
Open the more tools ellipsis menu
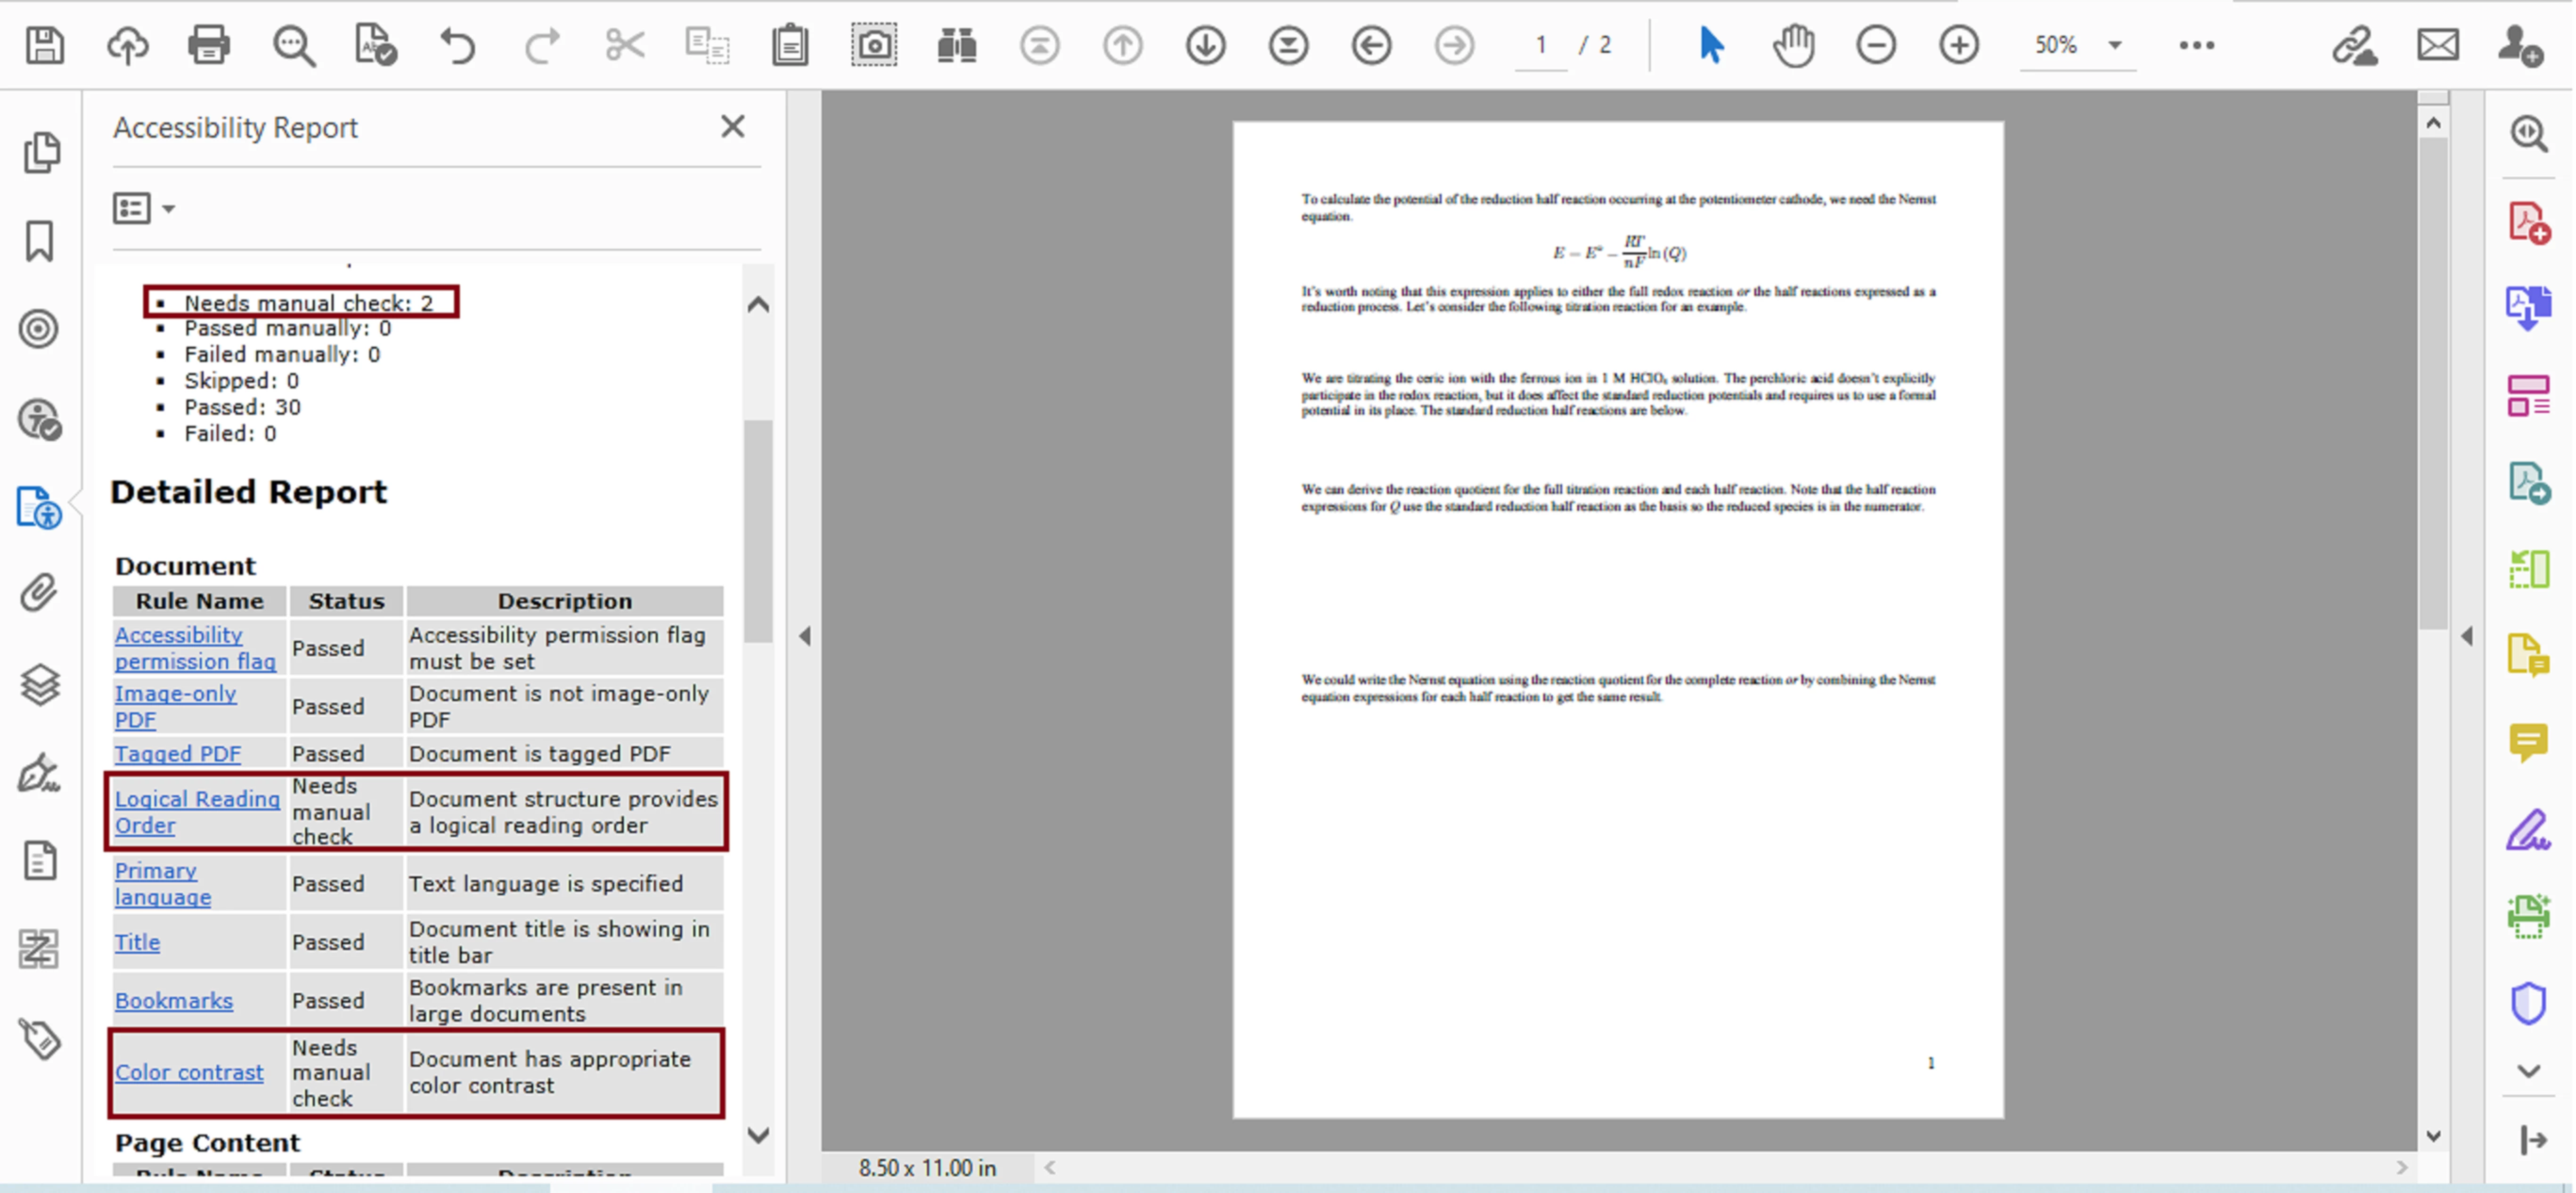click(2196, 45)
